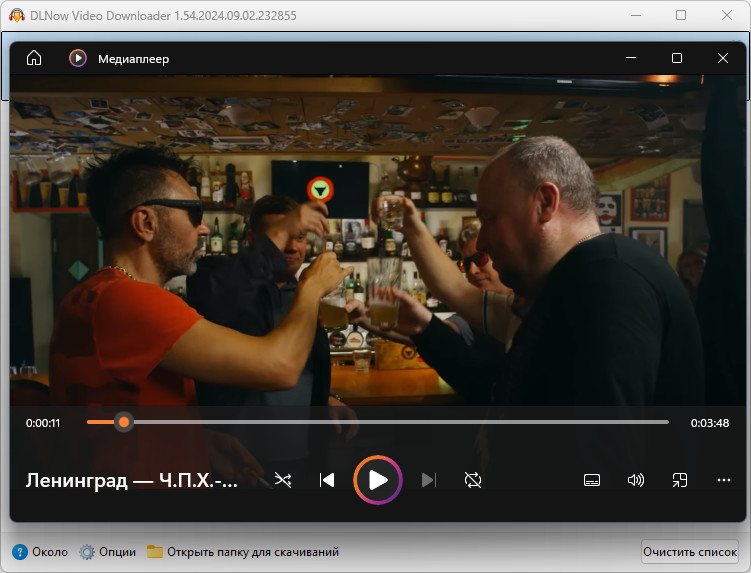Click the elapsed time 0:00:11

(x=43, y=423)
